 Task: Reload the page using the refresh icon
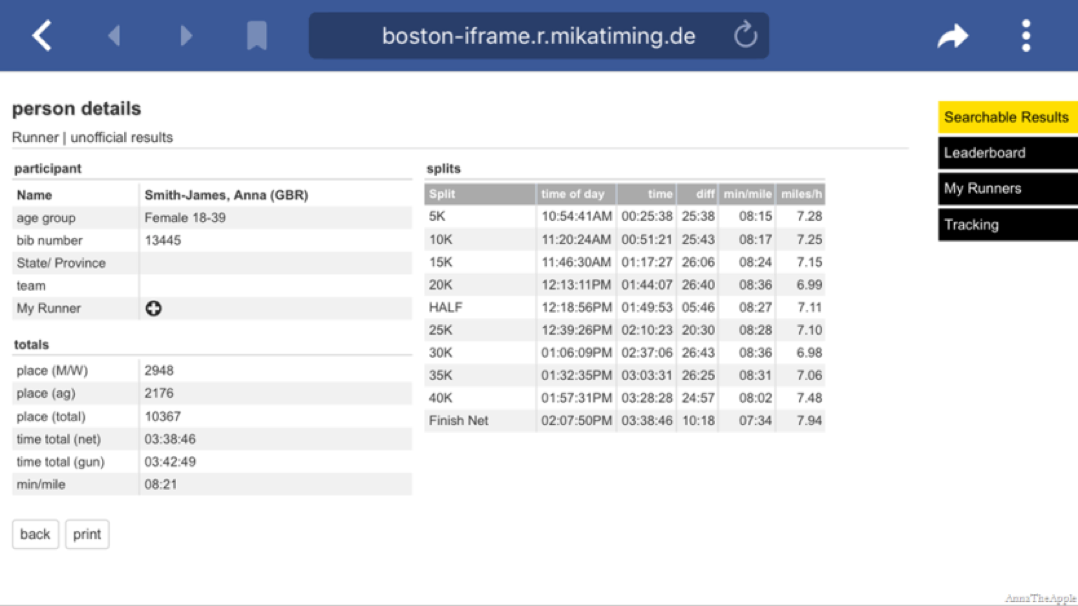745,35
